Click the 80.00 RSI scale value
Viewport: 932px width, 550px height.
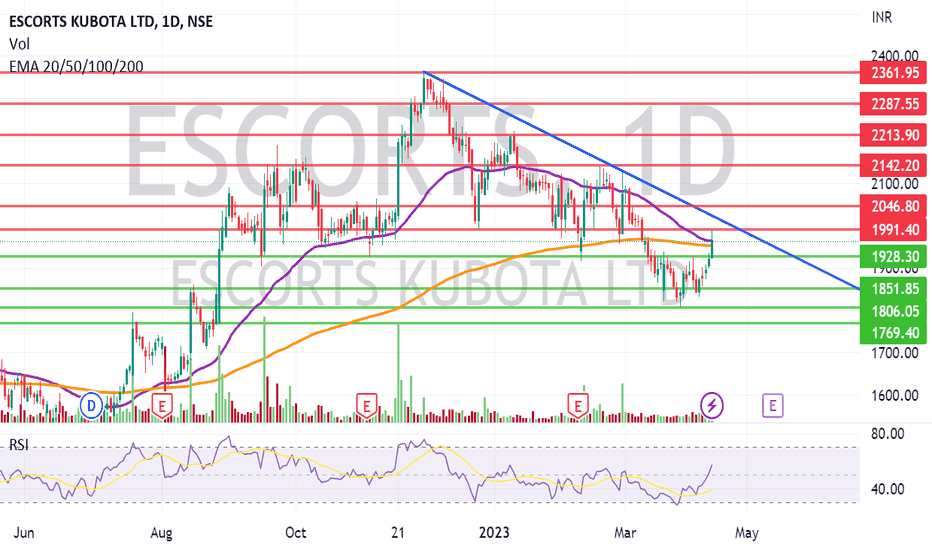[x=888, y=433]
